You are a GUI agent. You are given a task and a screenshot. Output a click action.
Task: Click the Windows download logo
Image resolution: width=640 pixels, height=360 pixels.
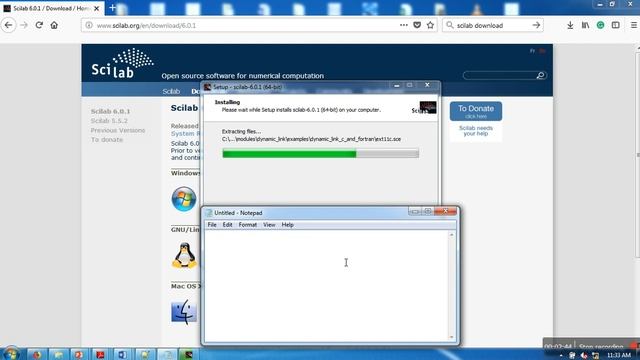point(184,199)
